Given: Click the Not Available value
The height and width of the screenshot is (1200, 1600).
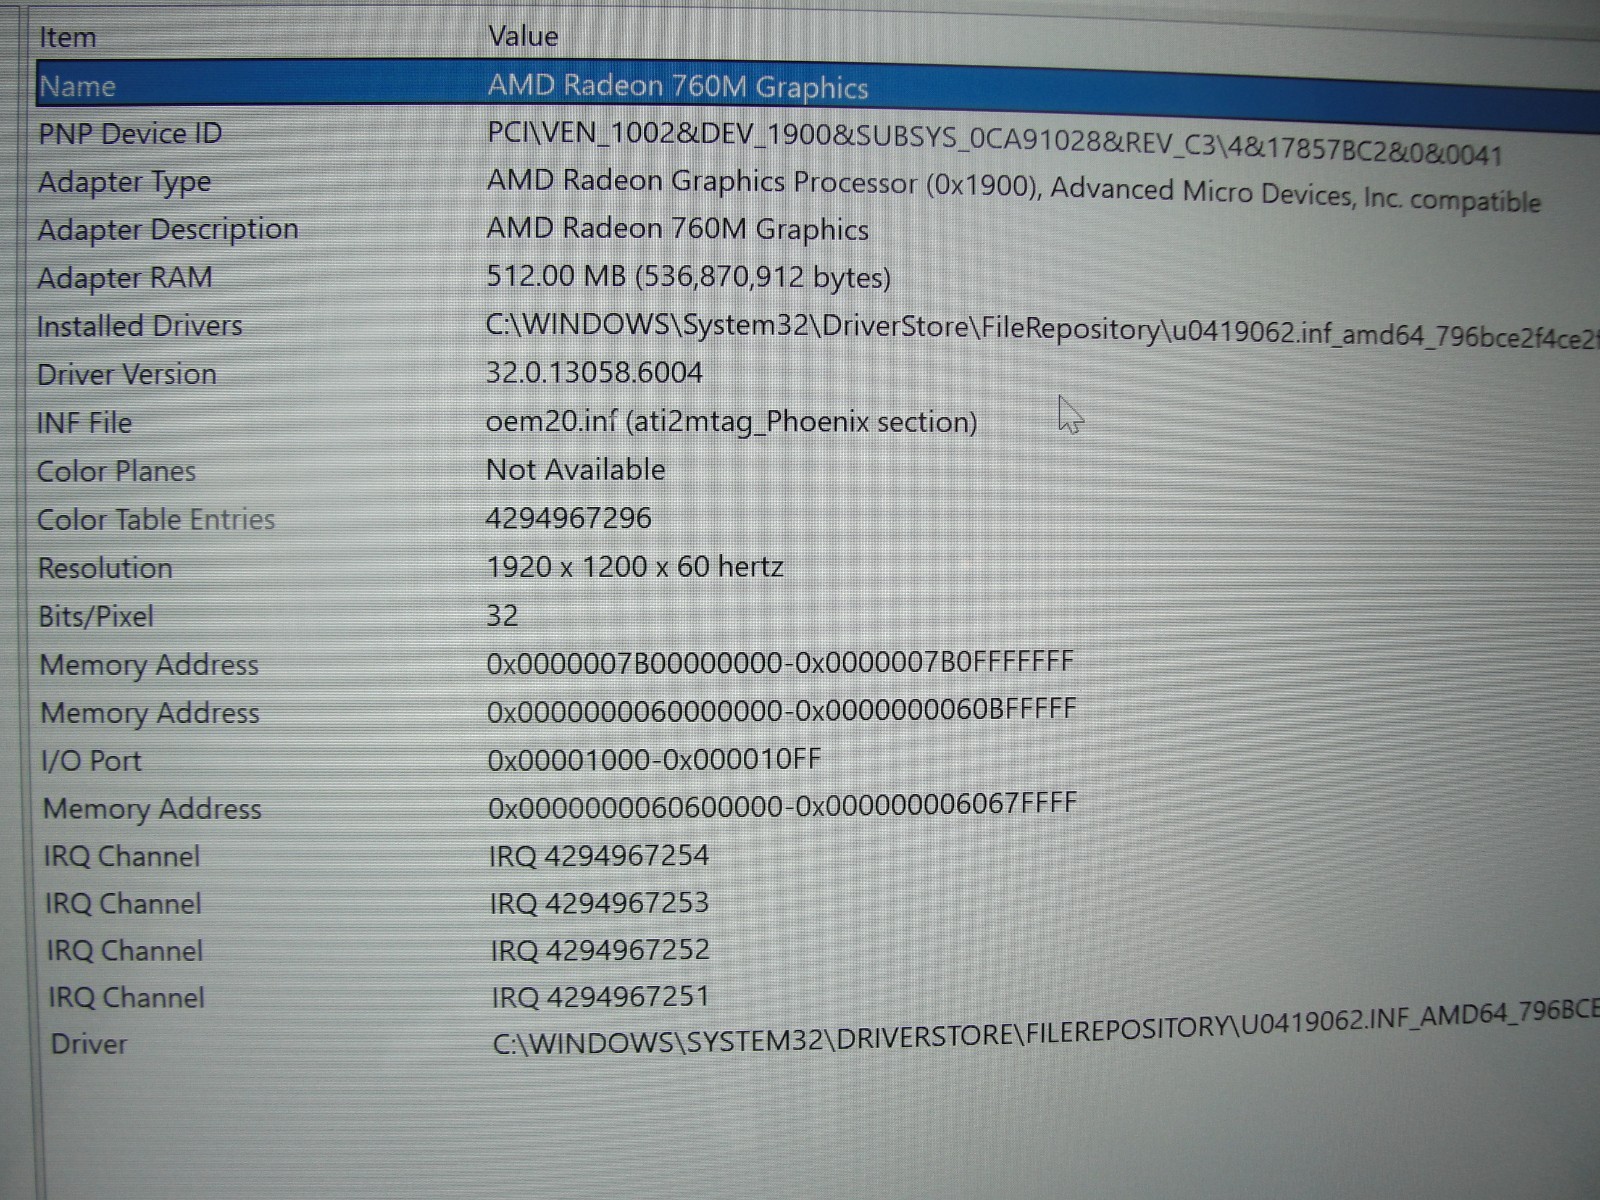Looking at the screenshot, I should click(x=575, y=469).
